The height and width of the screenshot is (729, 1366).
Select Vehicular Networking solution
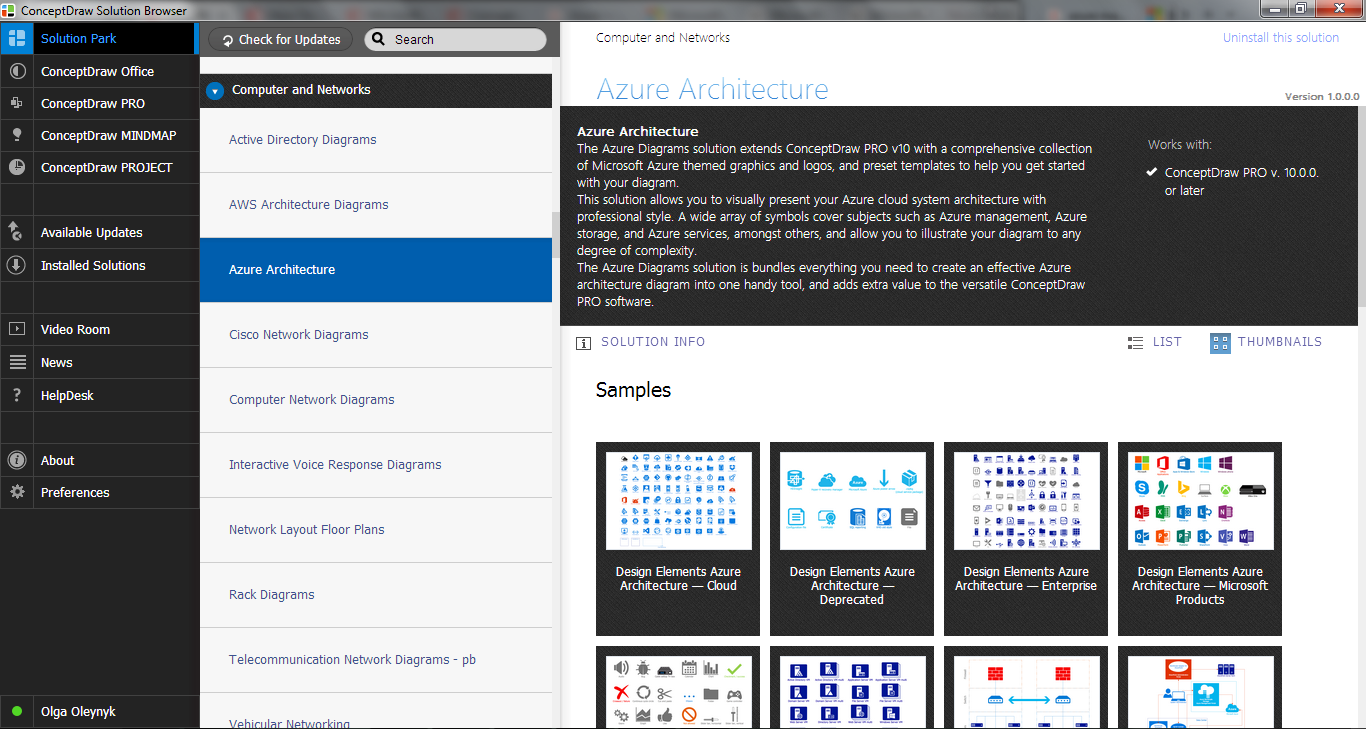pyautogui.click(x=376, y=710)
